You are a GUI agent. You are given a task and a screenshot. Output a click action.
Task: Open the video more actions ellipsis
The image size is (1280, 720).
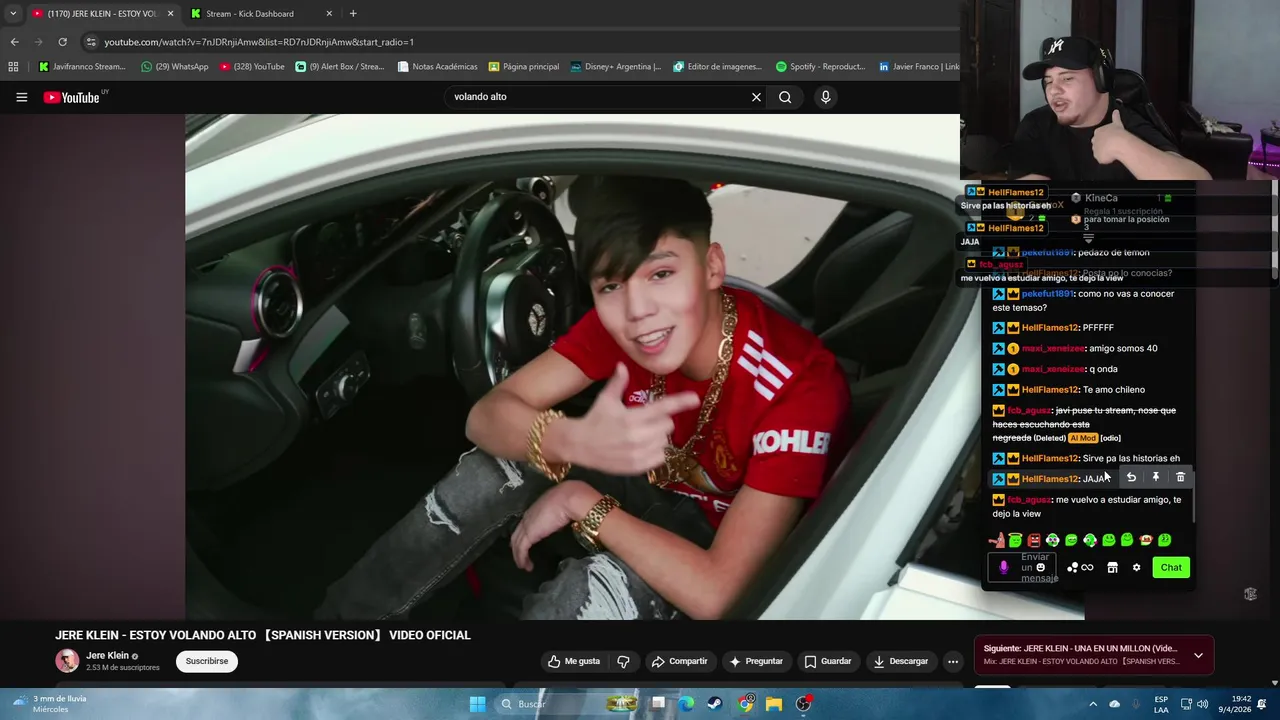point(953,661)
